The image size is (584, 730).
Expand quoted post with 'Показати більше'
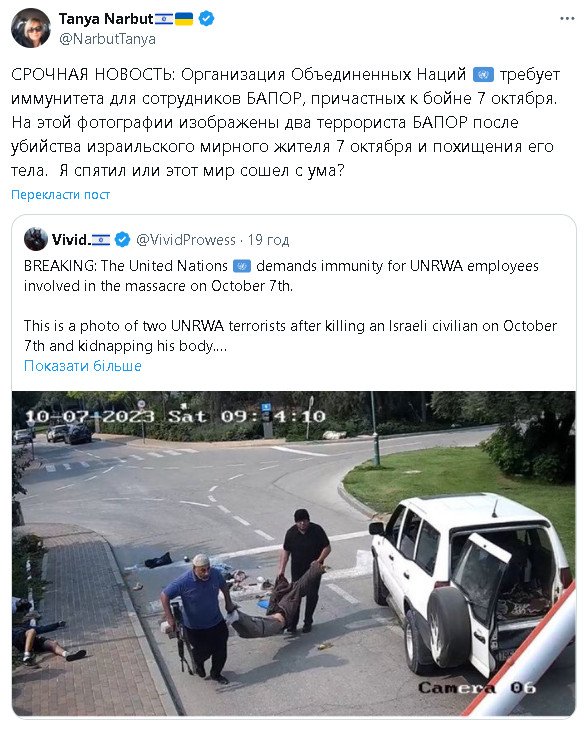point(83,366)
